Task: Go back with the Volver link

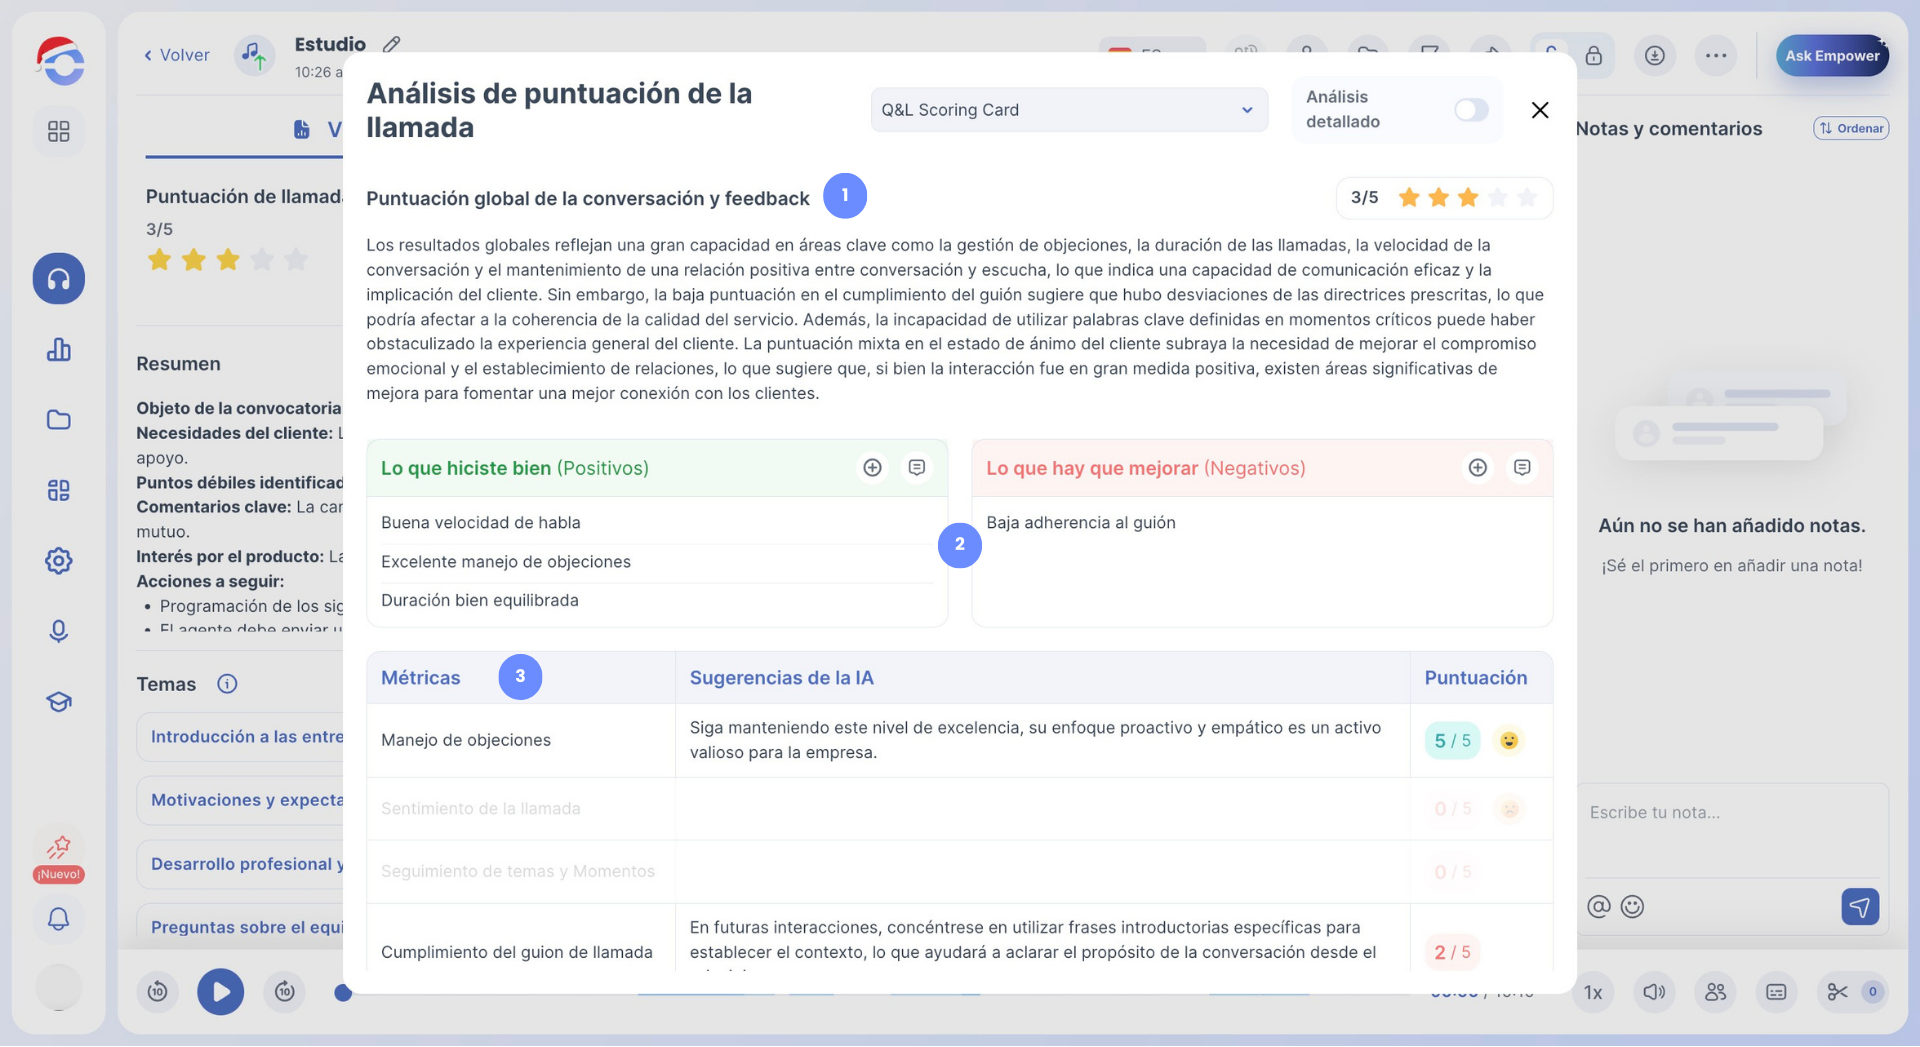Action: click(177, 55)
